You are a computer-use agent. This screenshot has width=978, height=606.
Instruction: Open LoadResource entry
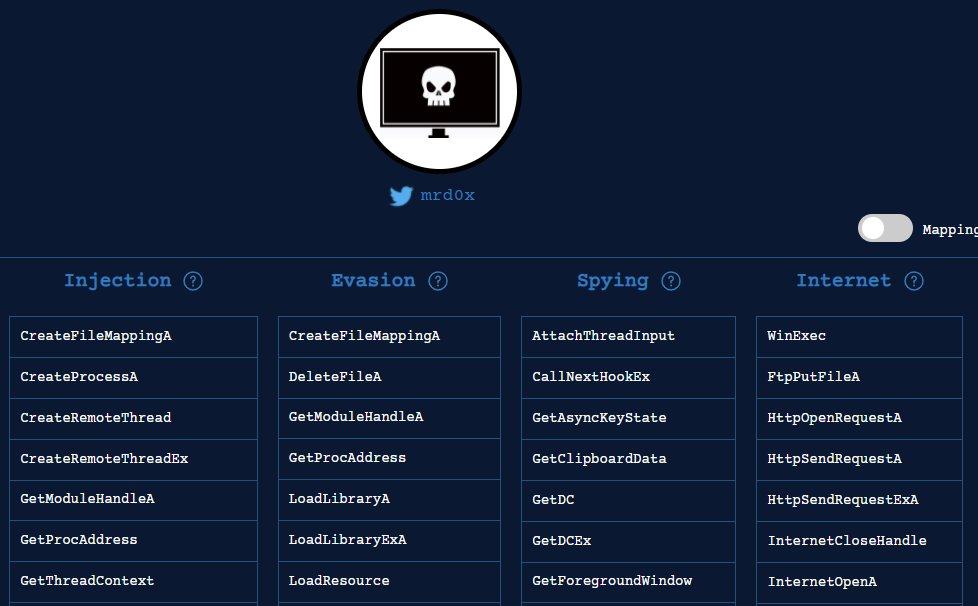tap(389, 582)
